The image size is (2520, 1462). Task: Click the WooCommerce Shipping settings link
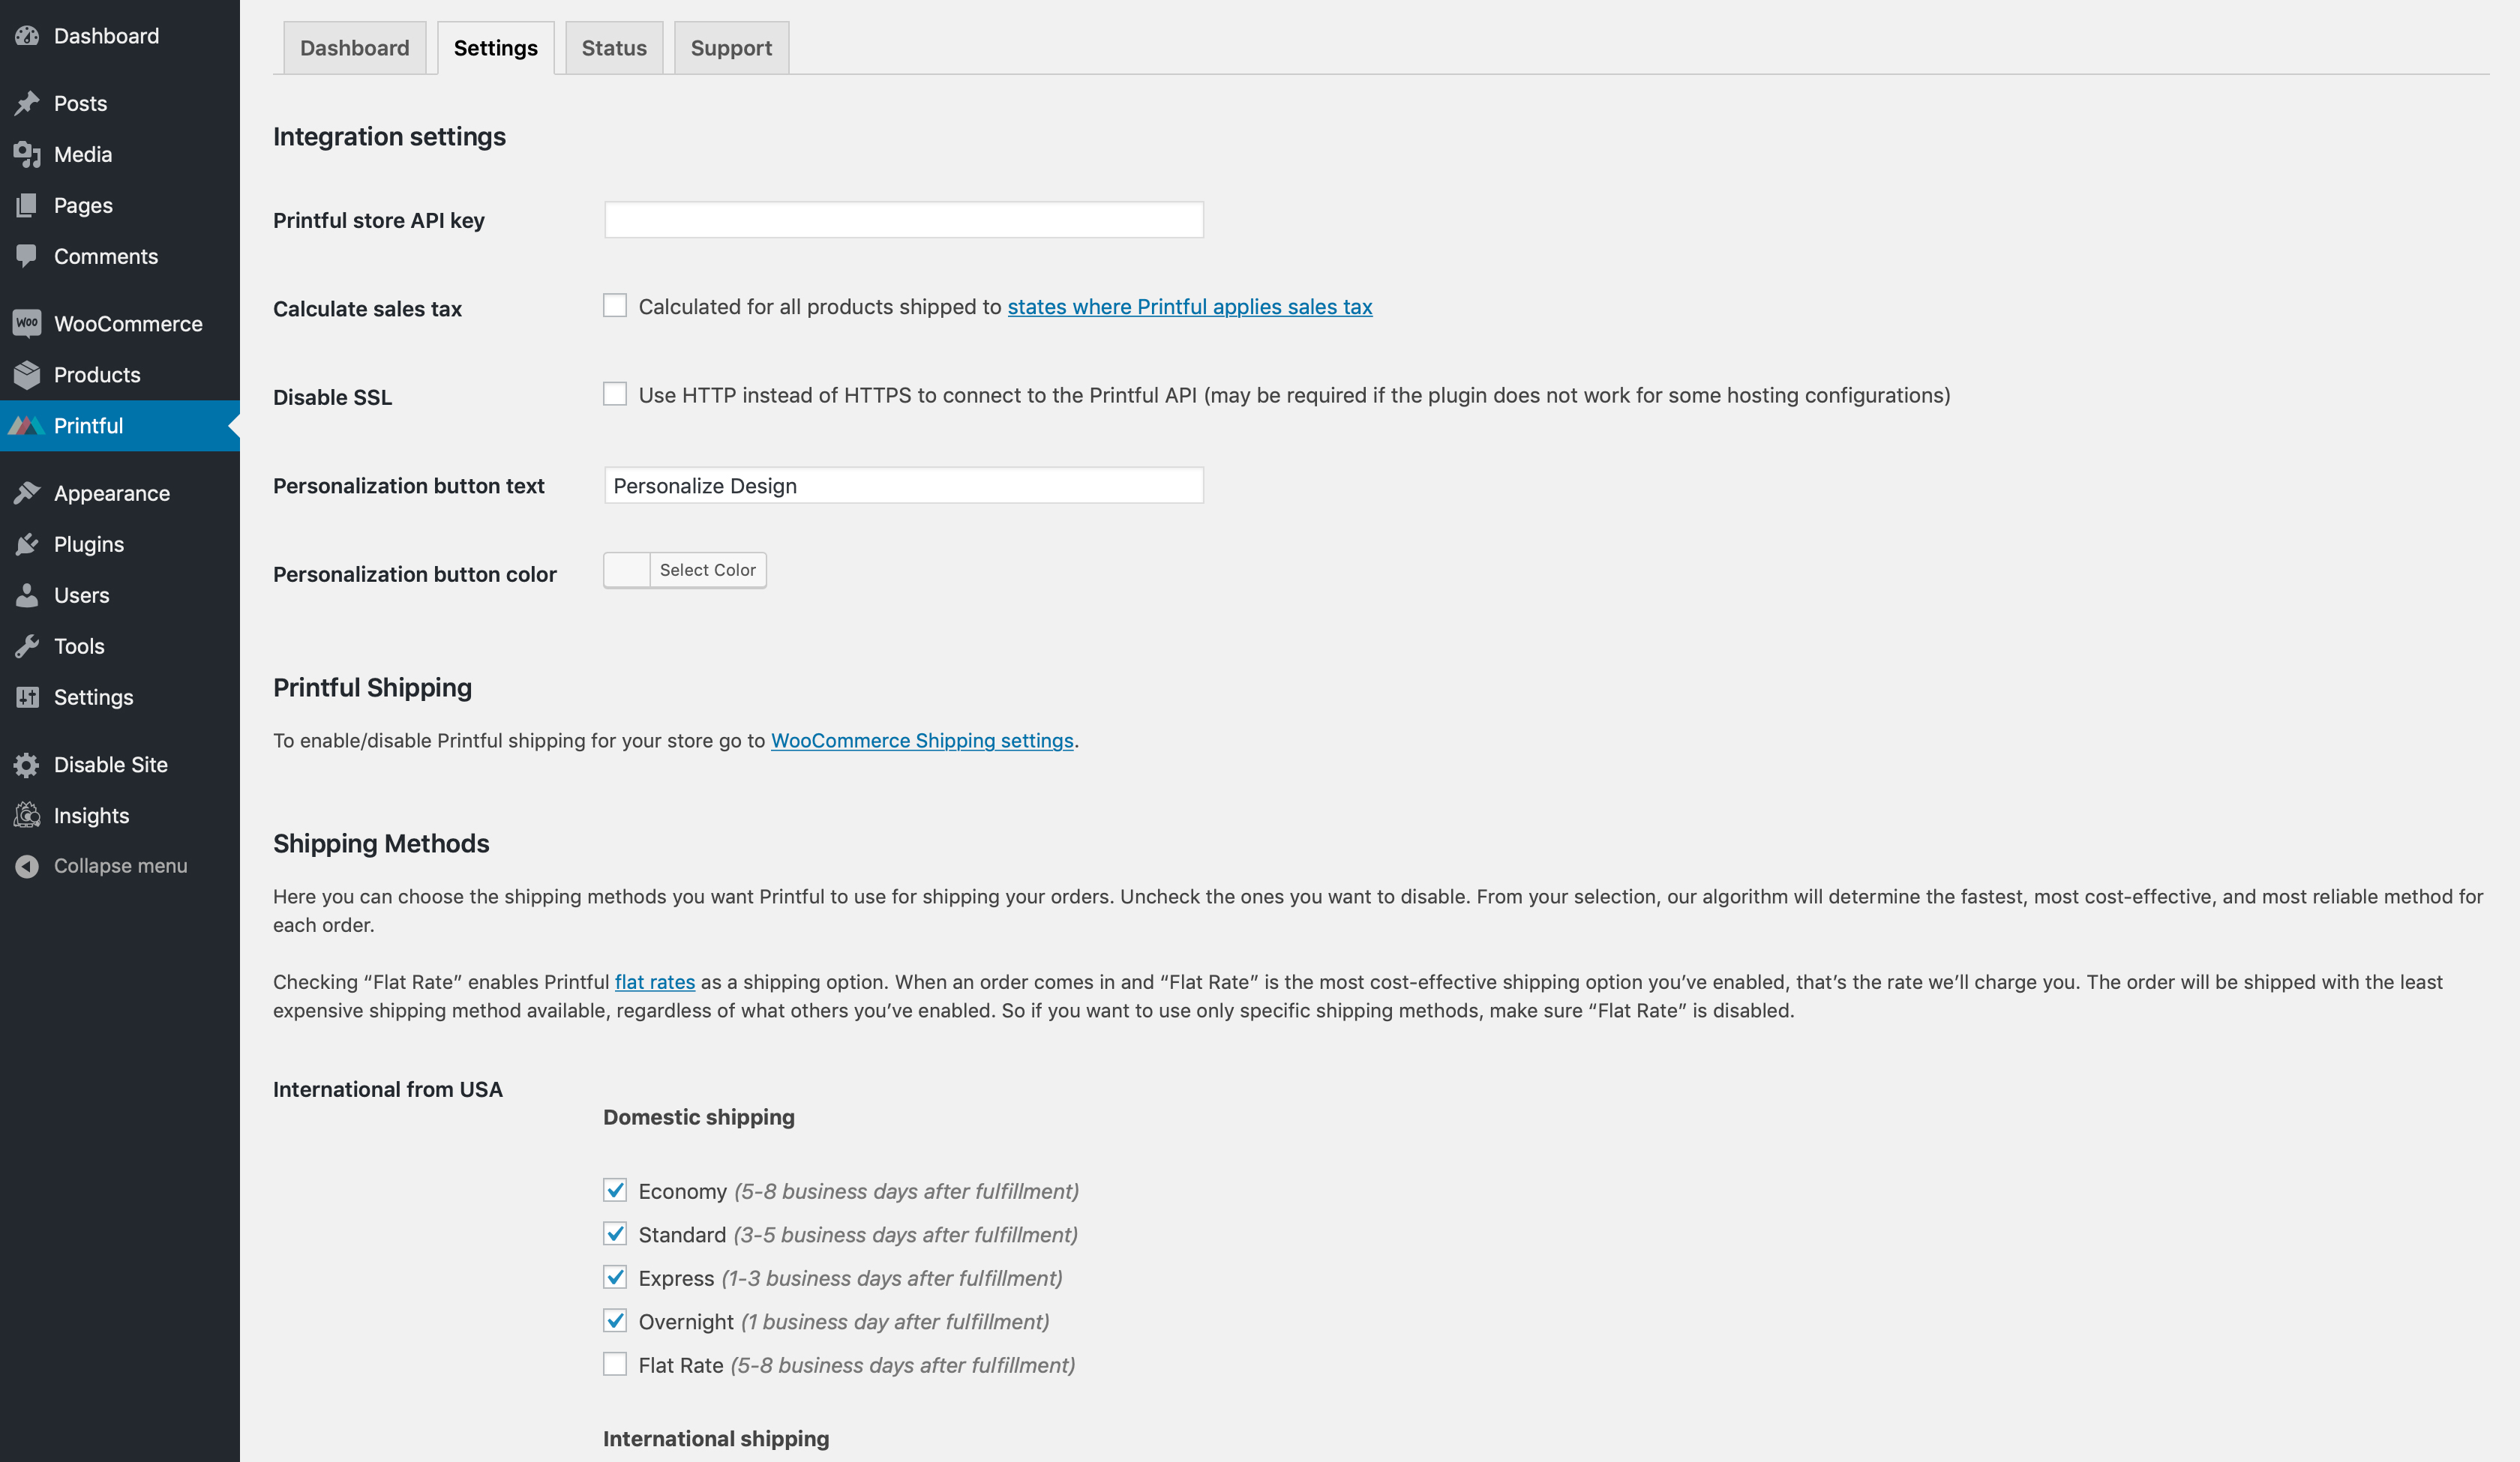pyautogui.click(x=922, y=740)
